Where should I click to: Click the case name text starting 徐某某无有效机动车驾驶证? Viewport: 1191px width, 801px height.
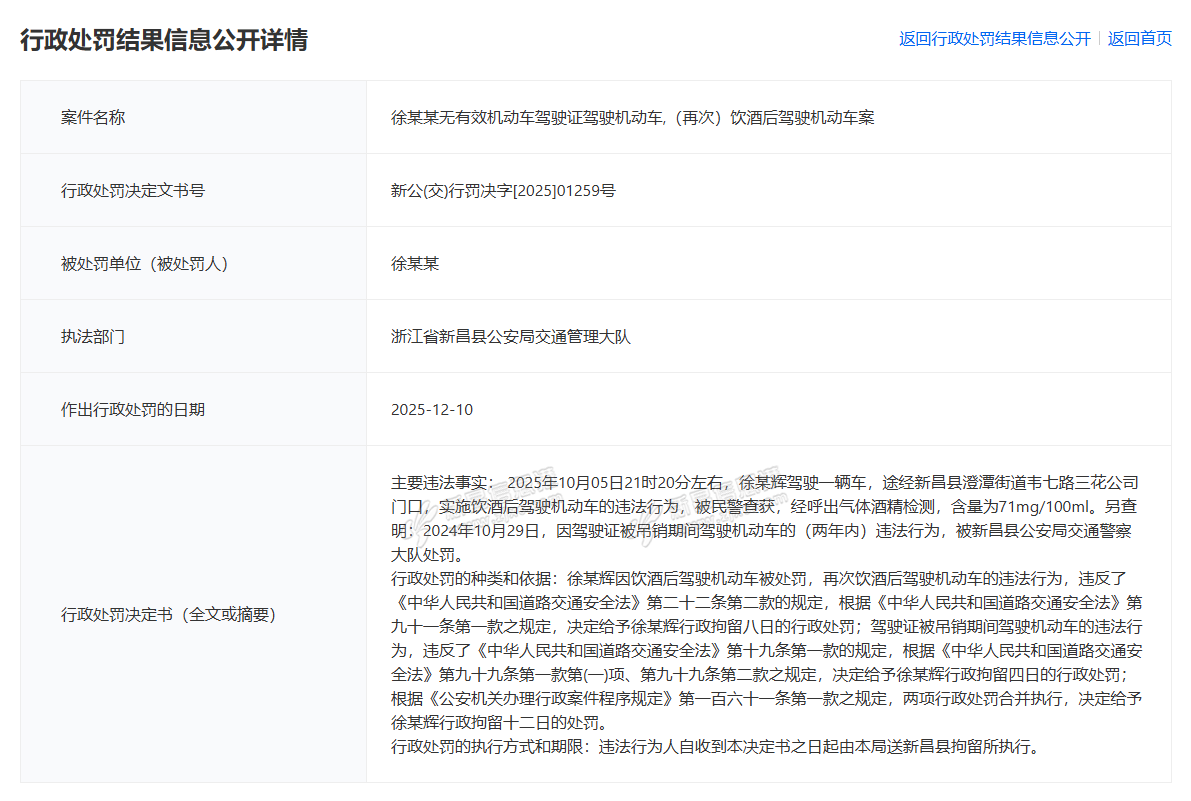coord(632,117)
